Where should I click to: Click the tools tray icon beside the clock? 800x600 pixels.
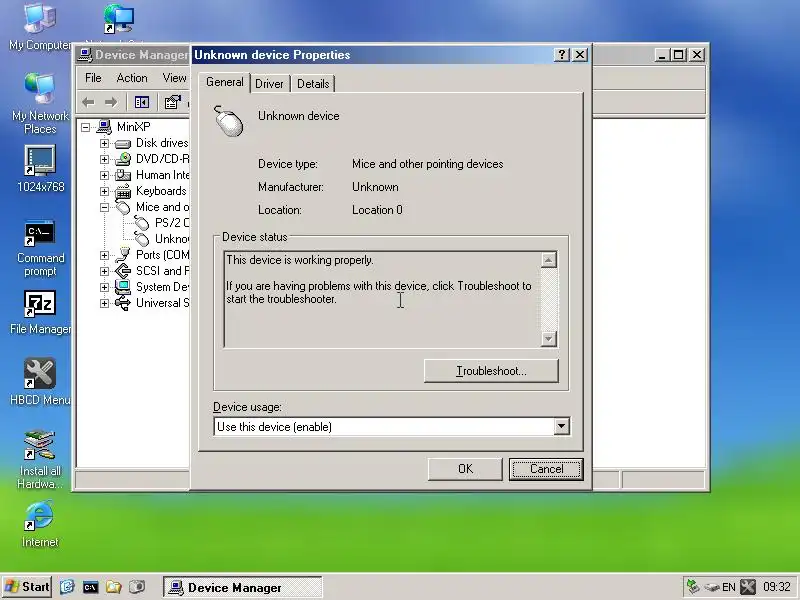[748, 587]
